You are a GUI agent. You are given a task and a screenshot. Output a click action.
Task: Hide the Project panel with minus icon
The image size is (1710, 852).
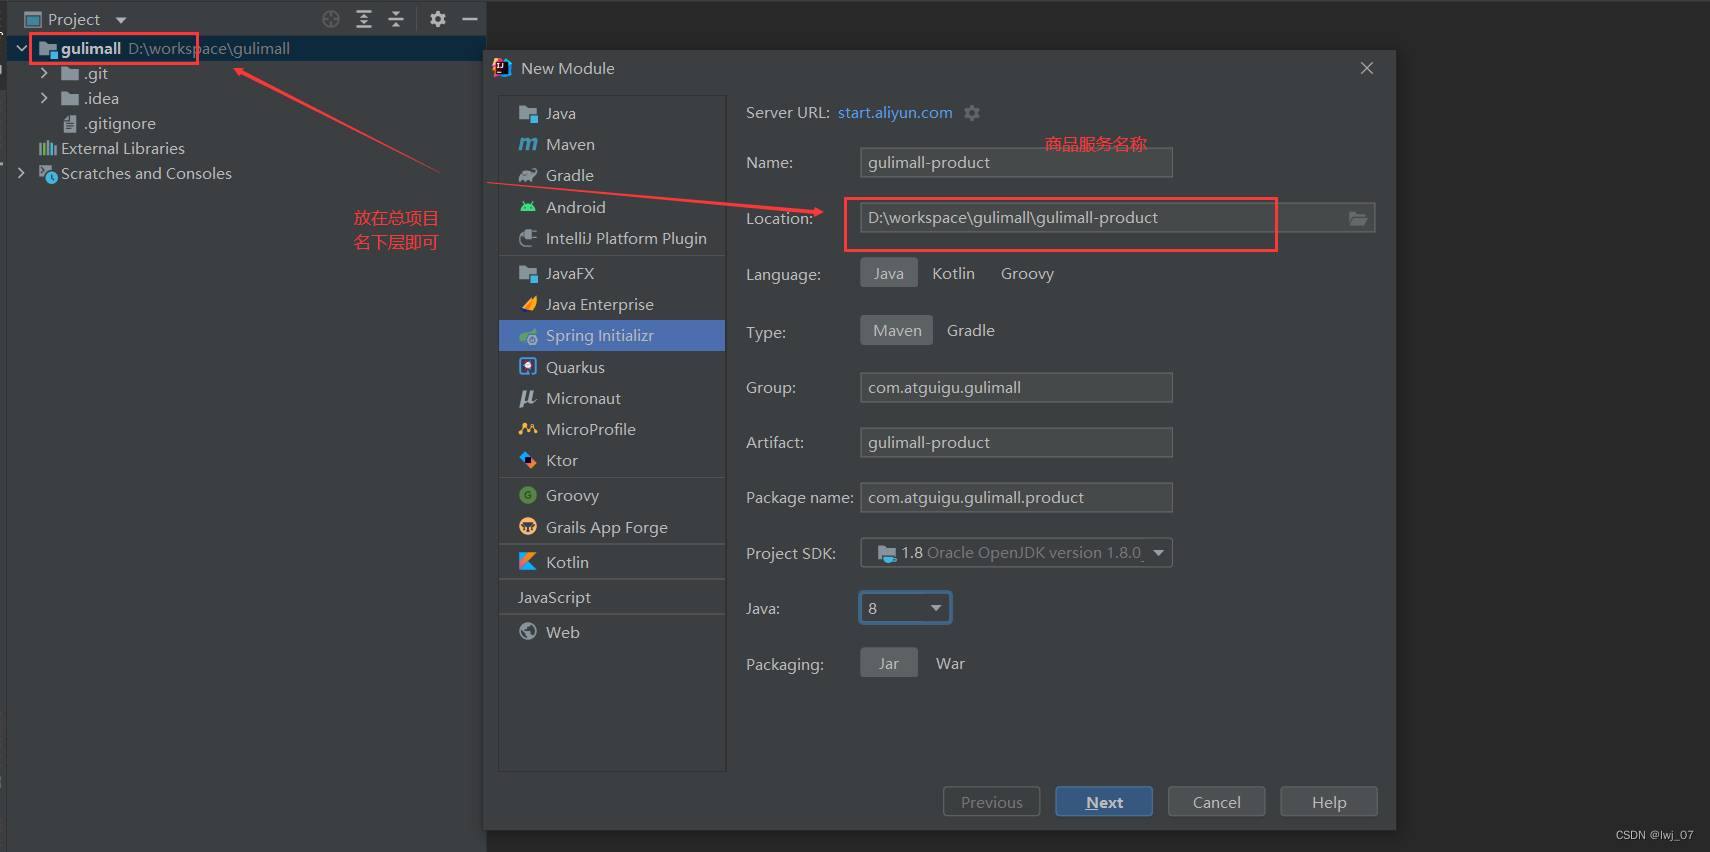click(x=470, y=19)
